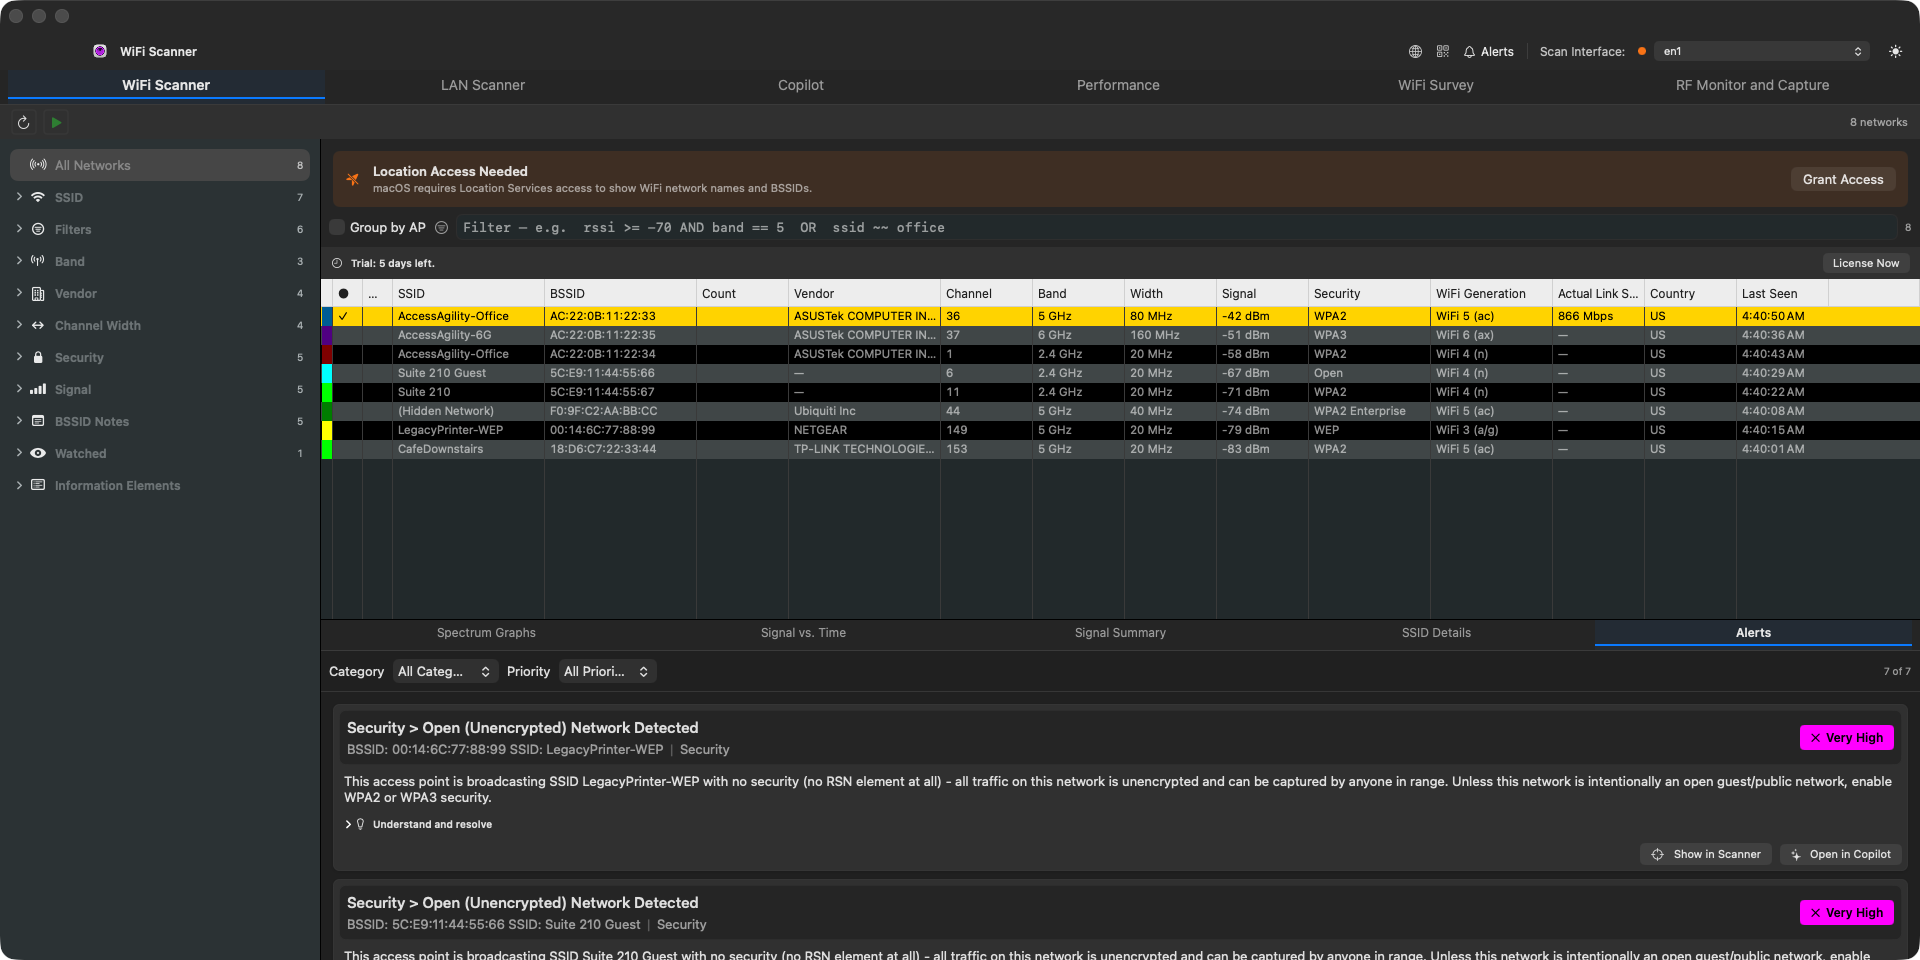The width and height of the screenshot is (1920, 960).
Task: Open the globe icon in the header
Action: pyautogui.click(x=1415, y=51)
